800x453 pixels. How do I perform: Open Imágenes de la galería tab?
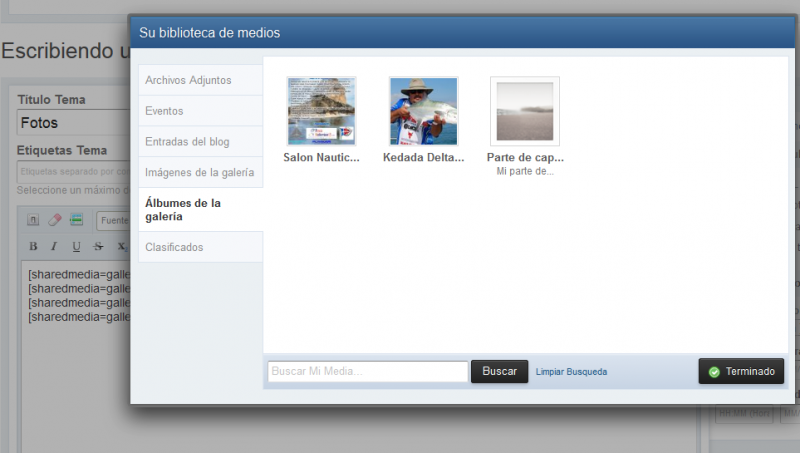click(x=200, y=173)
